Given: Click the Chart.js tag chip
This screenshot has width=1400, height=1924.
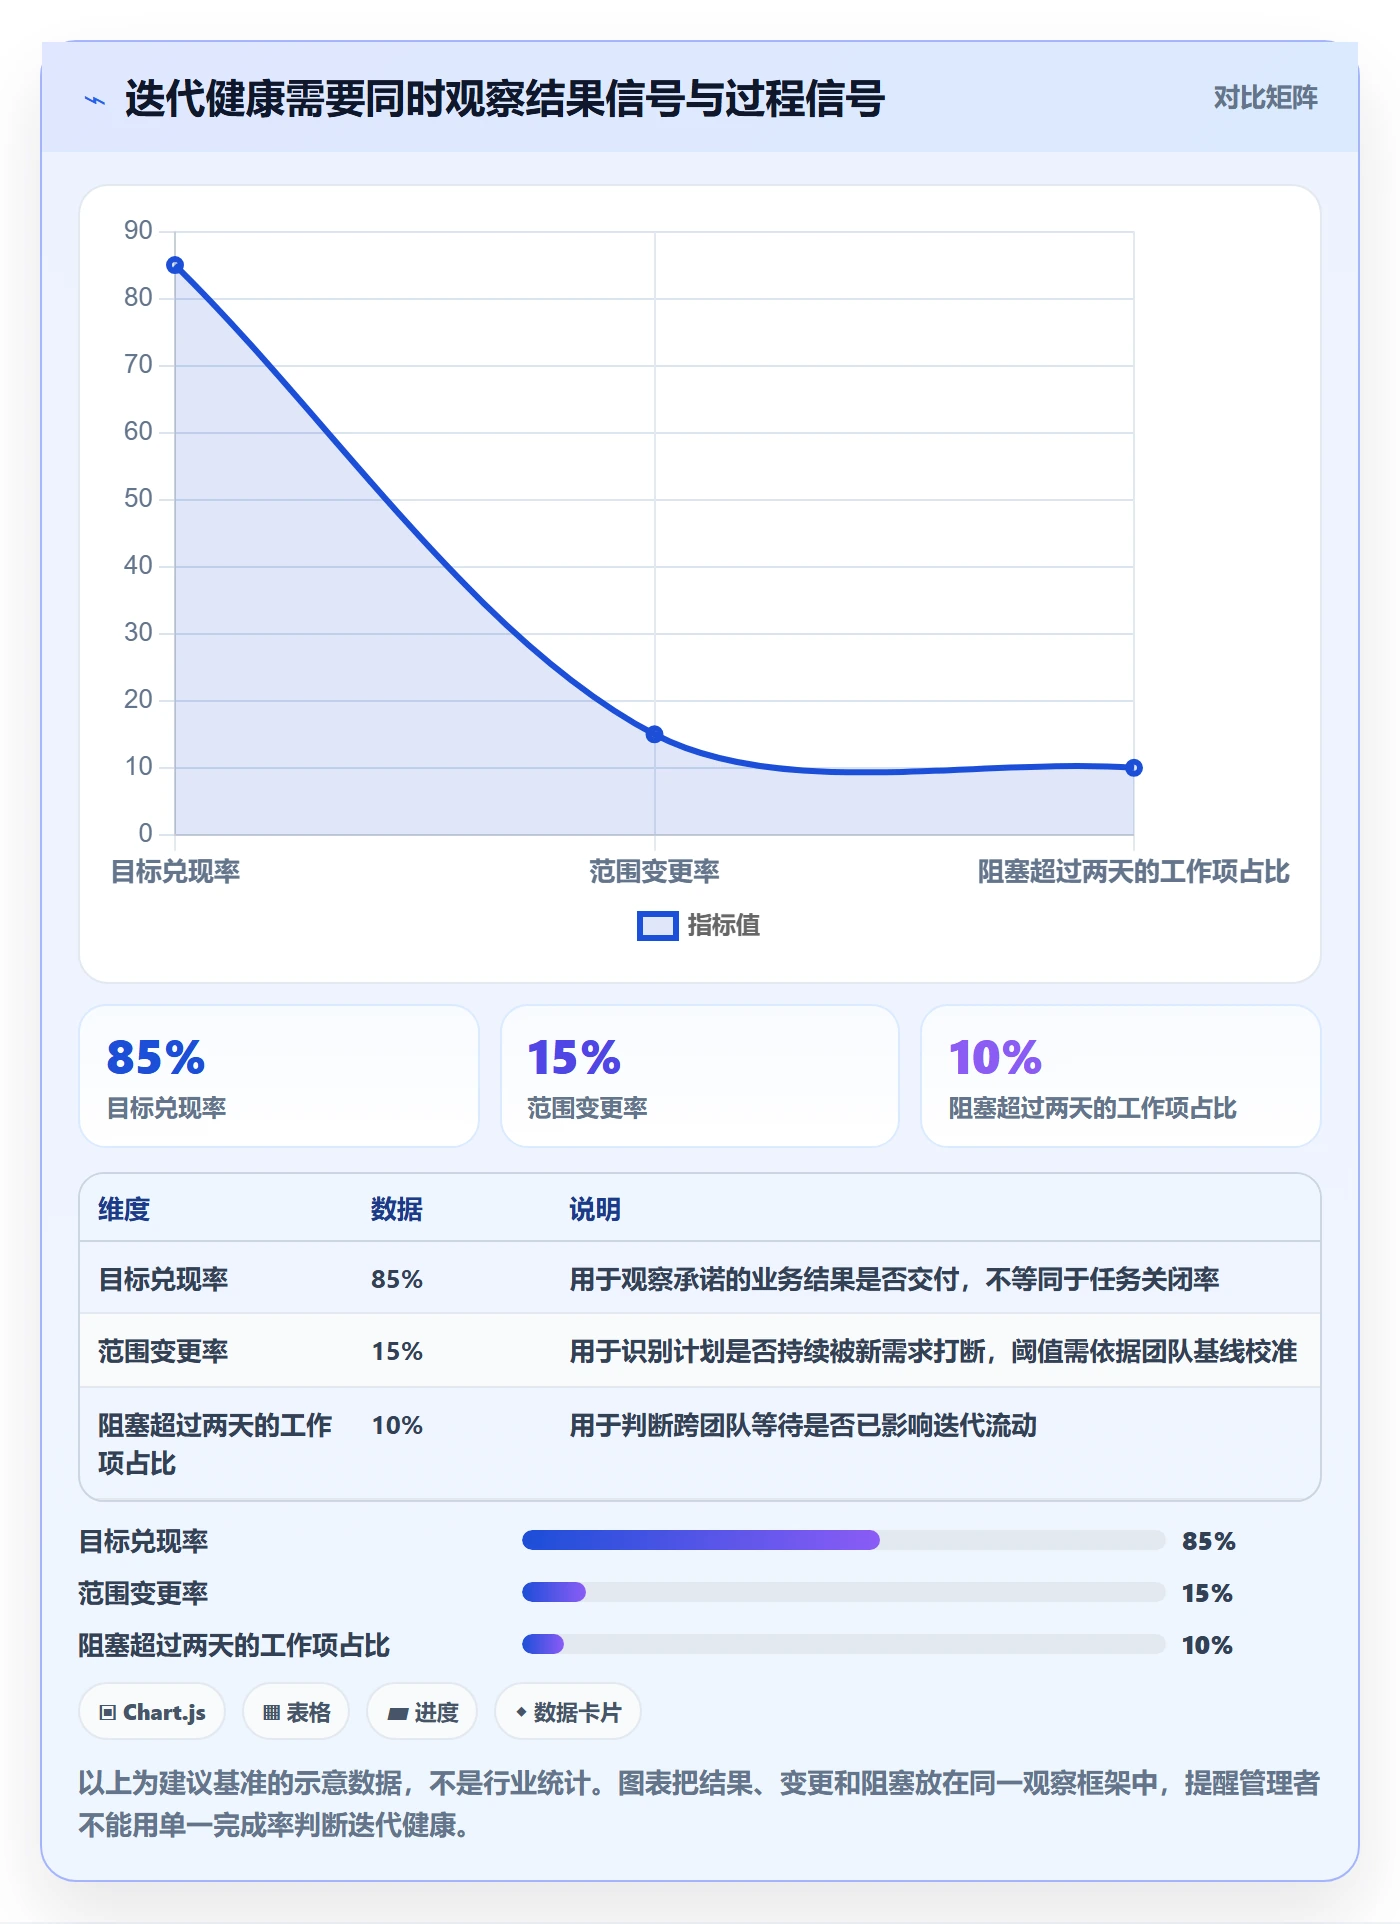Looking at the screenshot, I should [152, 1712].
